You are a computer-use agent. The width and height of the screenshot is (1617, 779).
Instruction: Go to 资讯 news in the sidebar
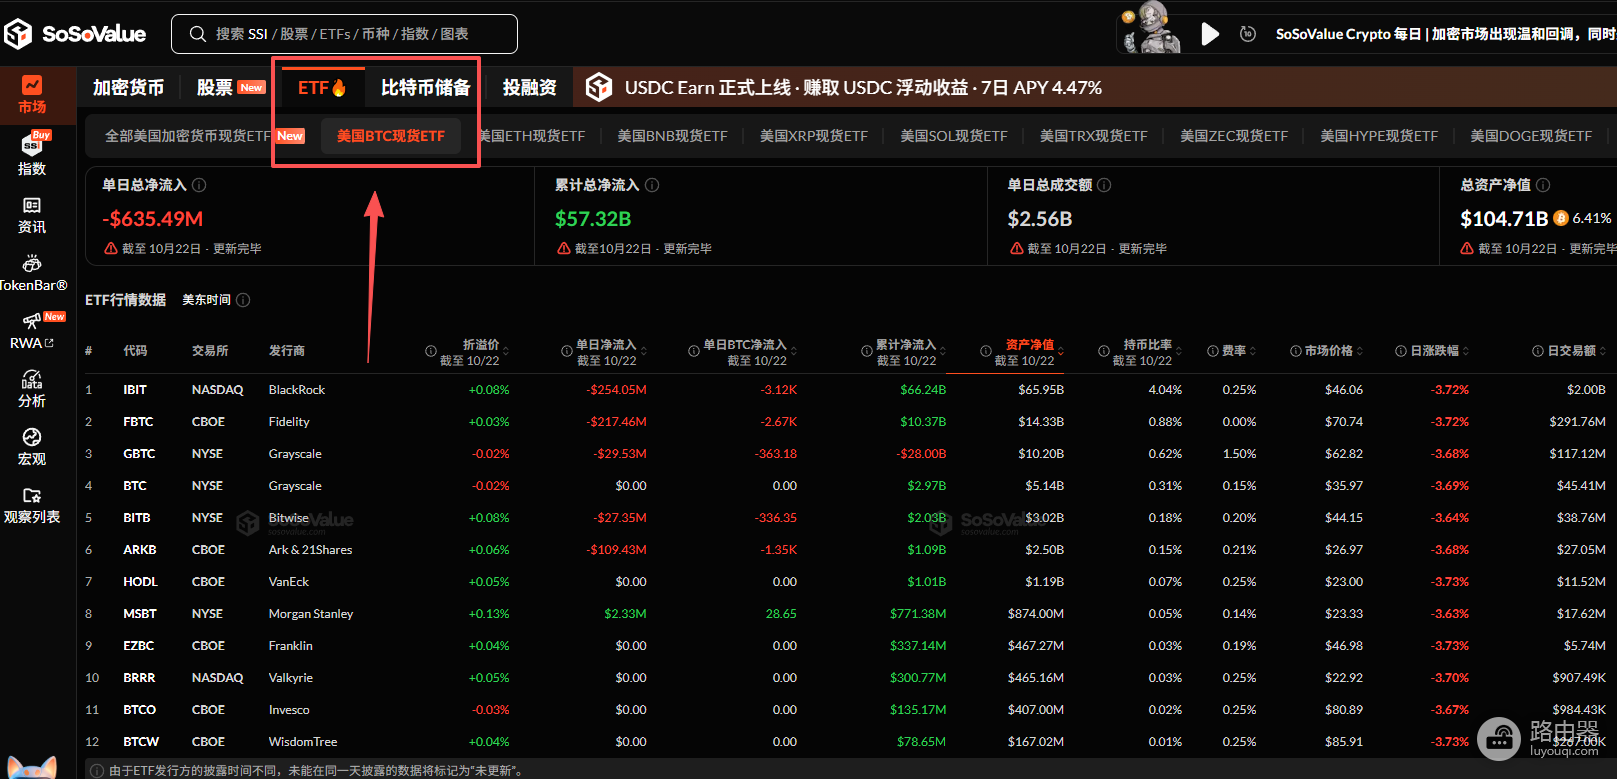(32, 216)
